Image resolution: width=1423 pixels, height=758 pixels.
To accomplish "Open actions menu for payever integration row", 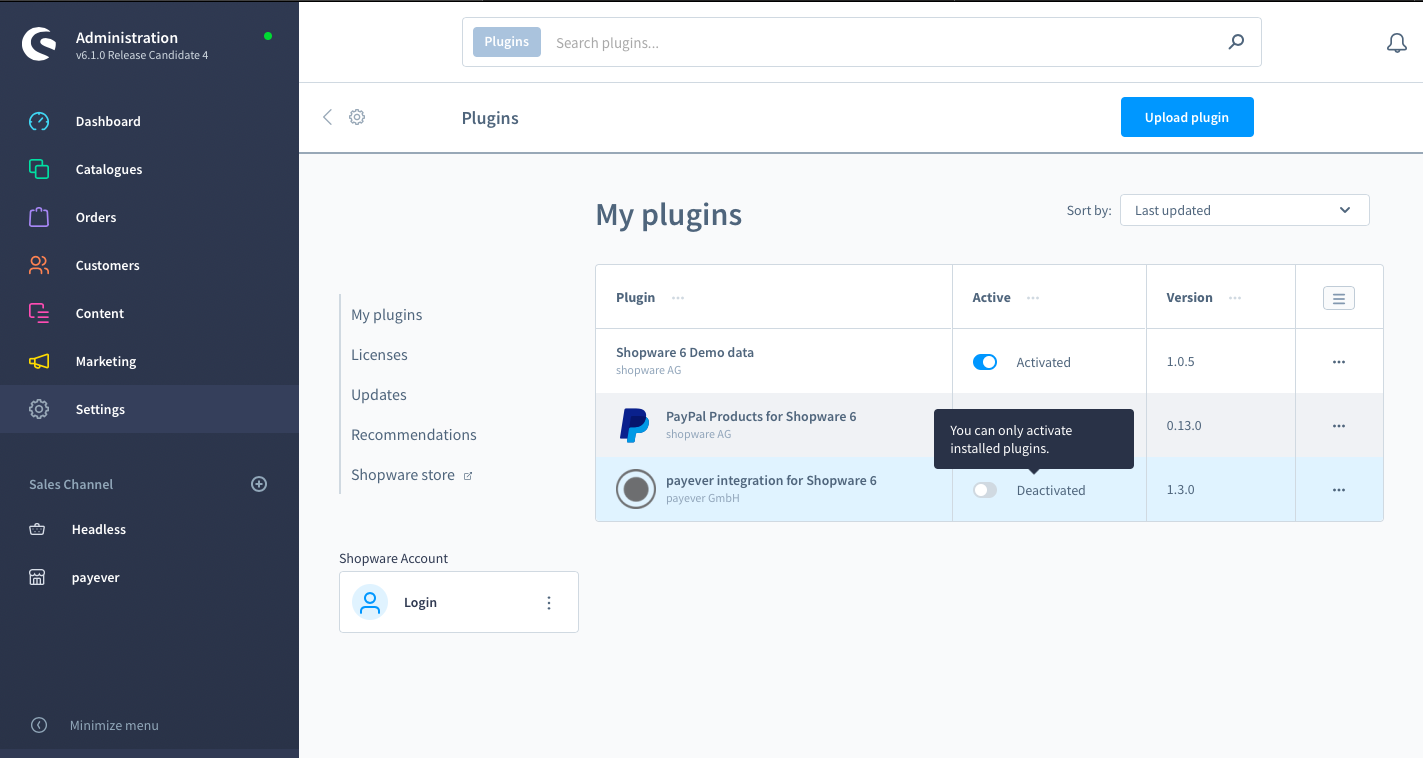I will 1339,490.
